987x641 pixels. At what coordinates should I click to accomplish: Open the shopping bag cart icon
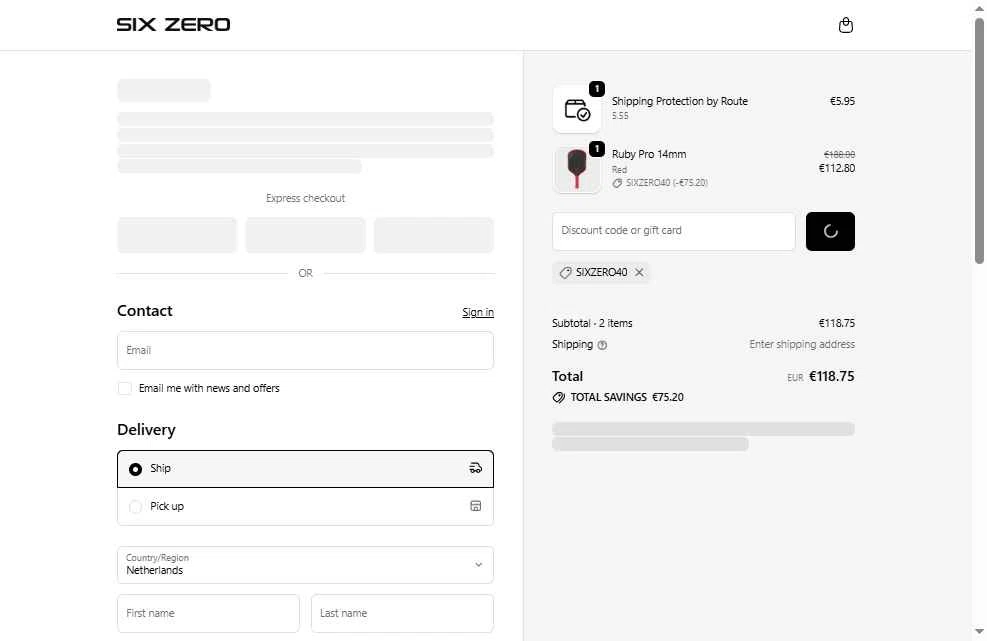845,25
